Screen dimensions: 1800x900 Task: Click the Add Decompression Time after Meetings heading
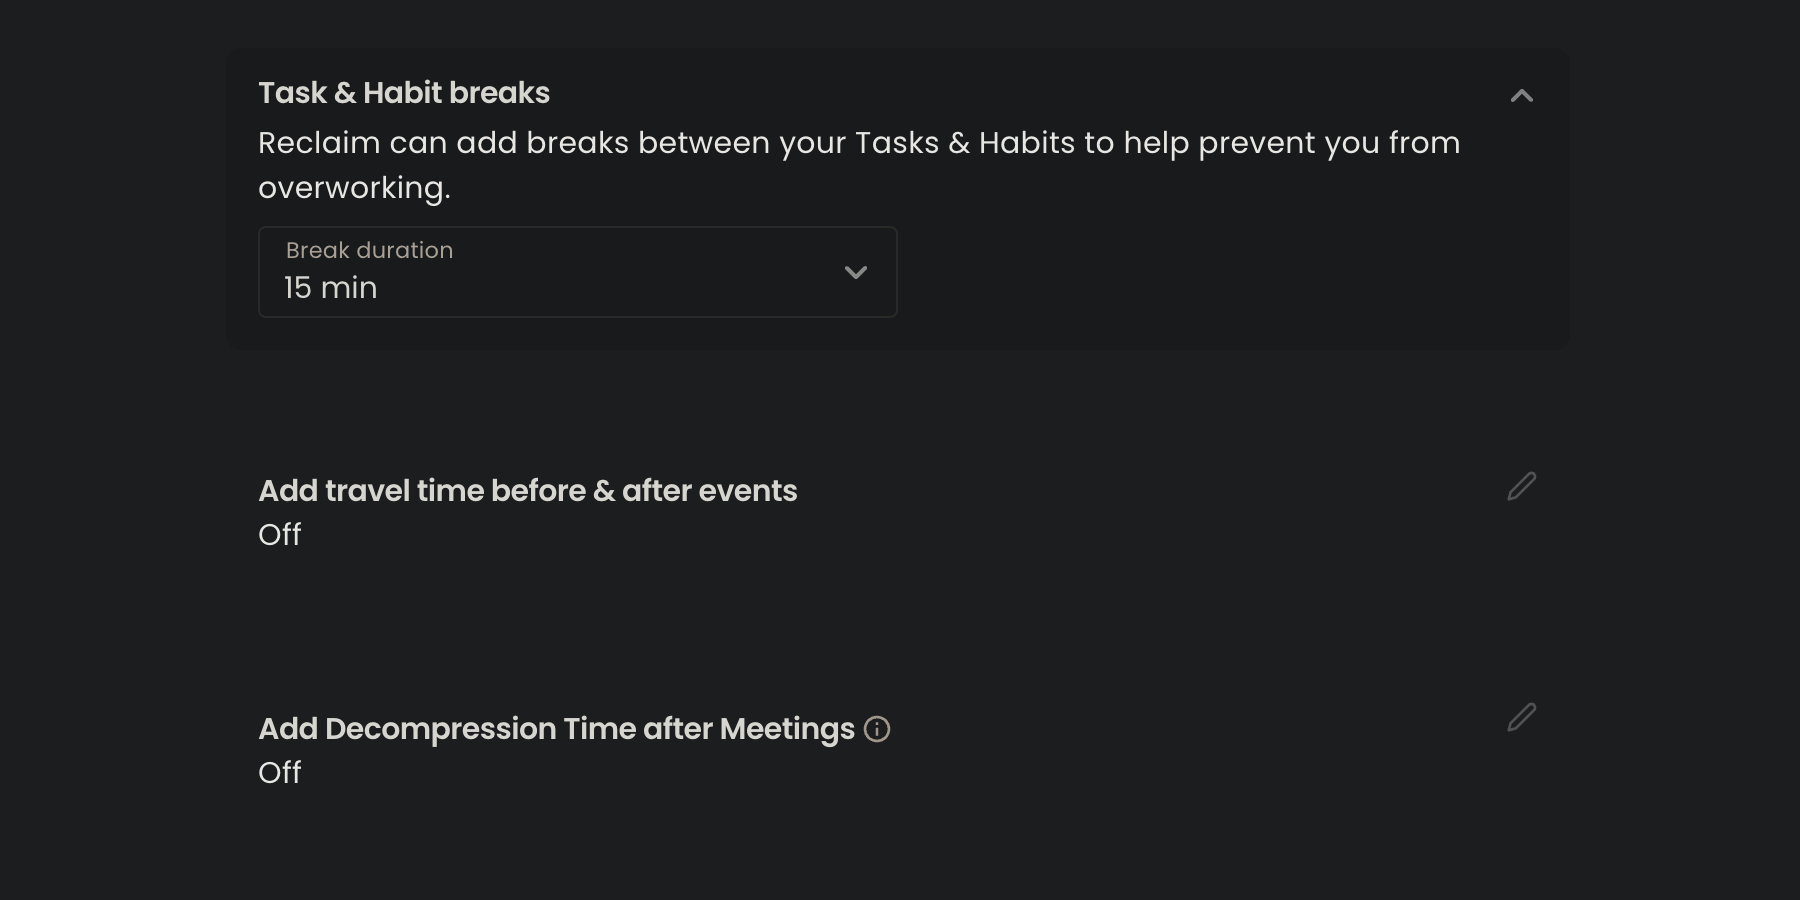coord(557,729)
